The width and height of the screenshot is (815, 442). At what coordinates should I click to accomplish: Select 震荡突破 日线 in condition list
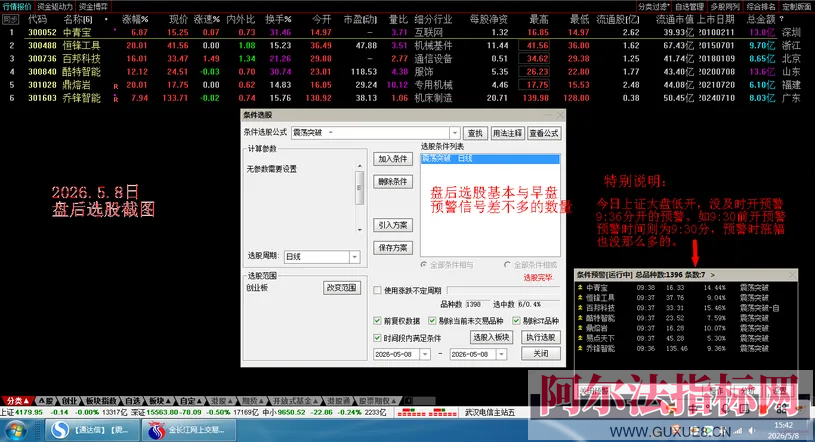[x=490, y=159]
